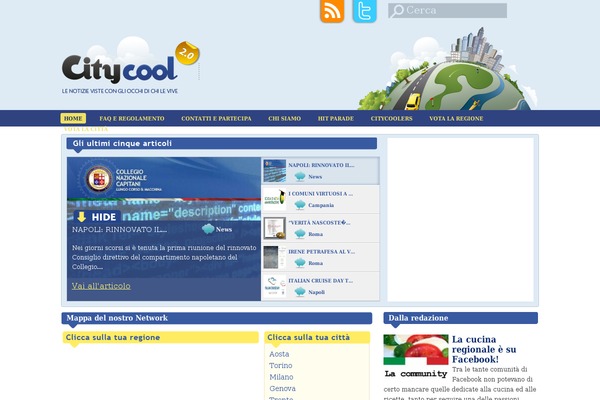Click the featured NAPOLI: RINNOVATO IL... title

[119, 230]
